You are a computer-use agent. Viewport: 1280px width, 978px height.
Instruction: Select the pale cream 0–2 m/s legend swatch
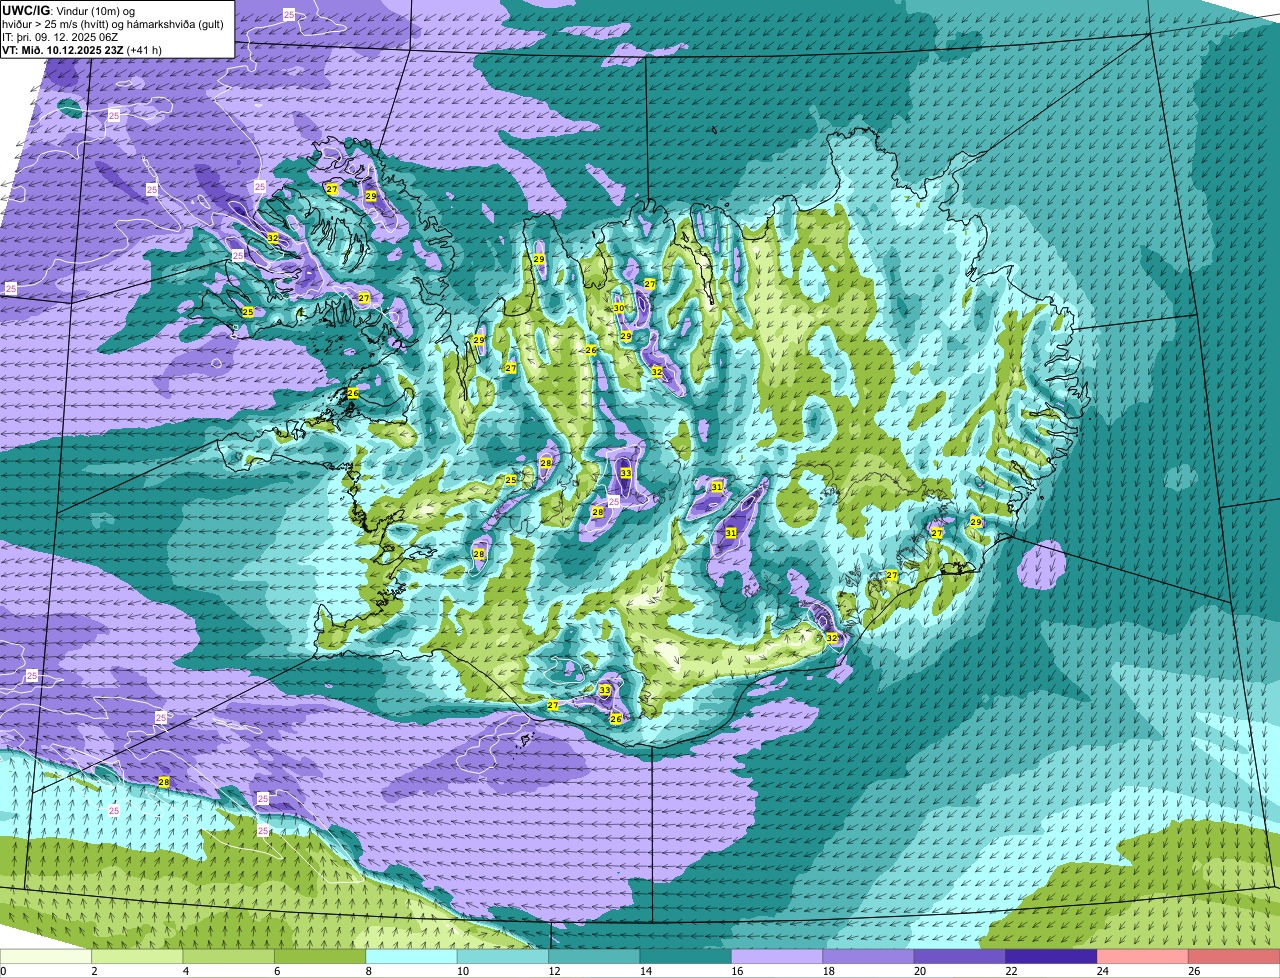45,957
